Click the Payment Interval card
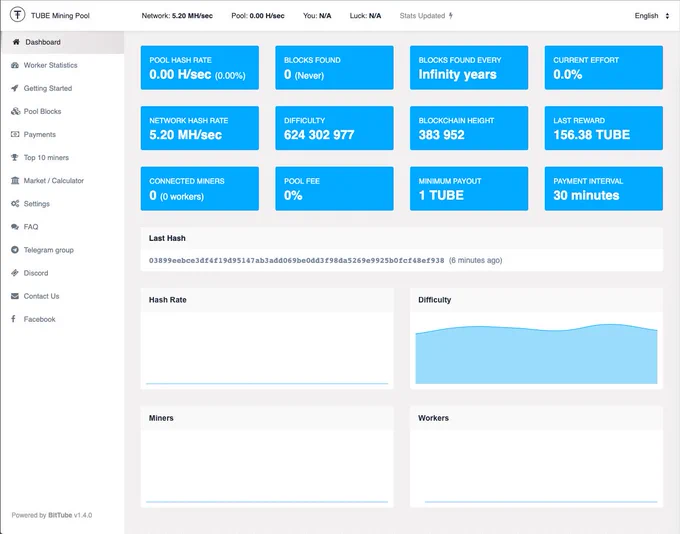The height and width of the screenshot is (534, 680). coord(604,189)
